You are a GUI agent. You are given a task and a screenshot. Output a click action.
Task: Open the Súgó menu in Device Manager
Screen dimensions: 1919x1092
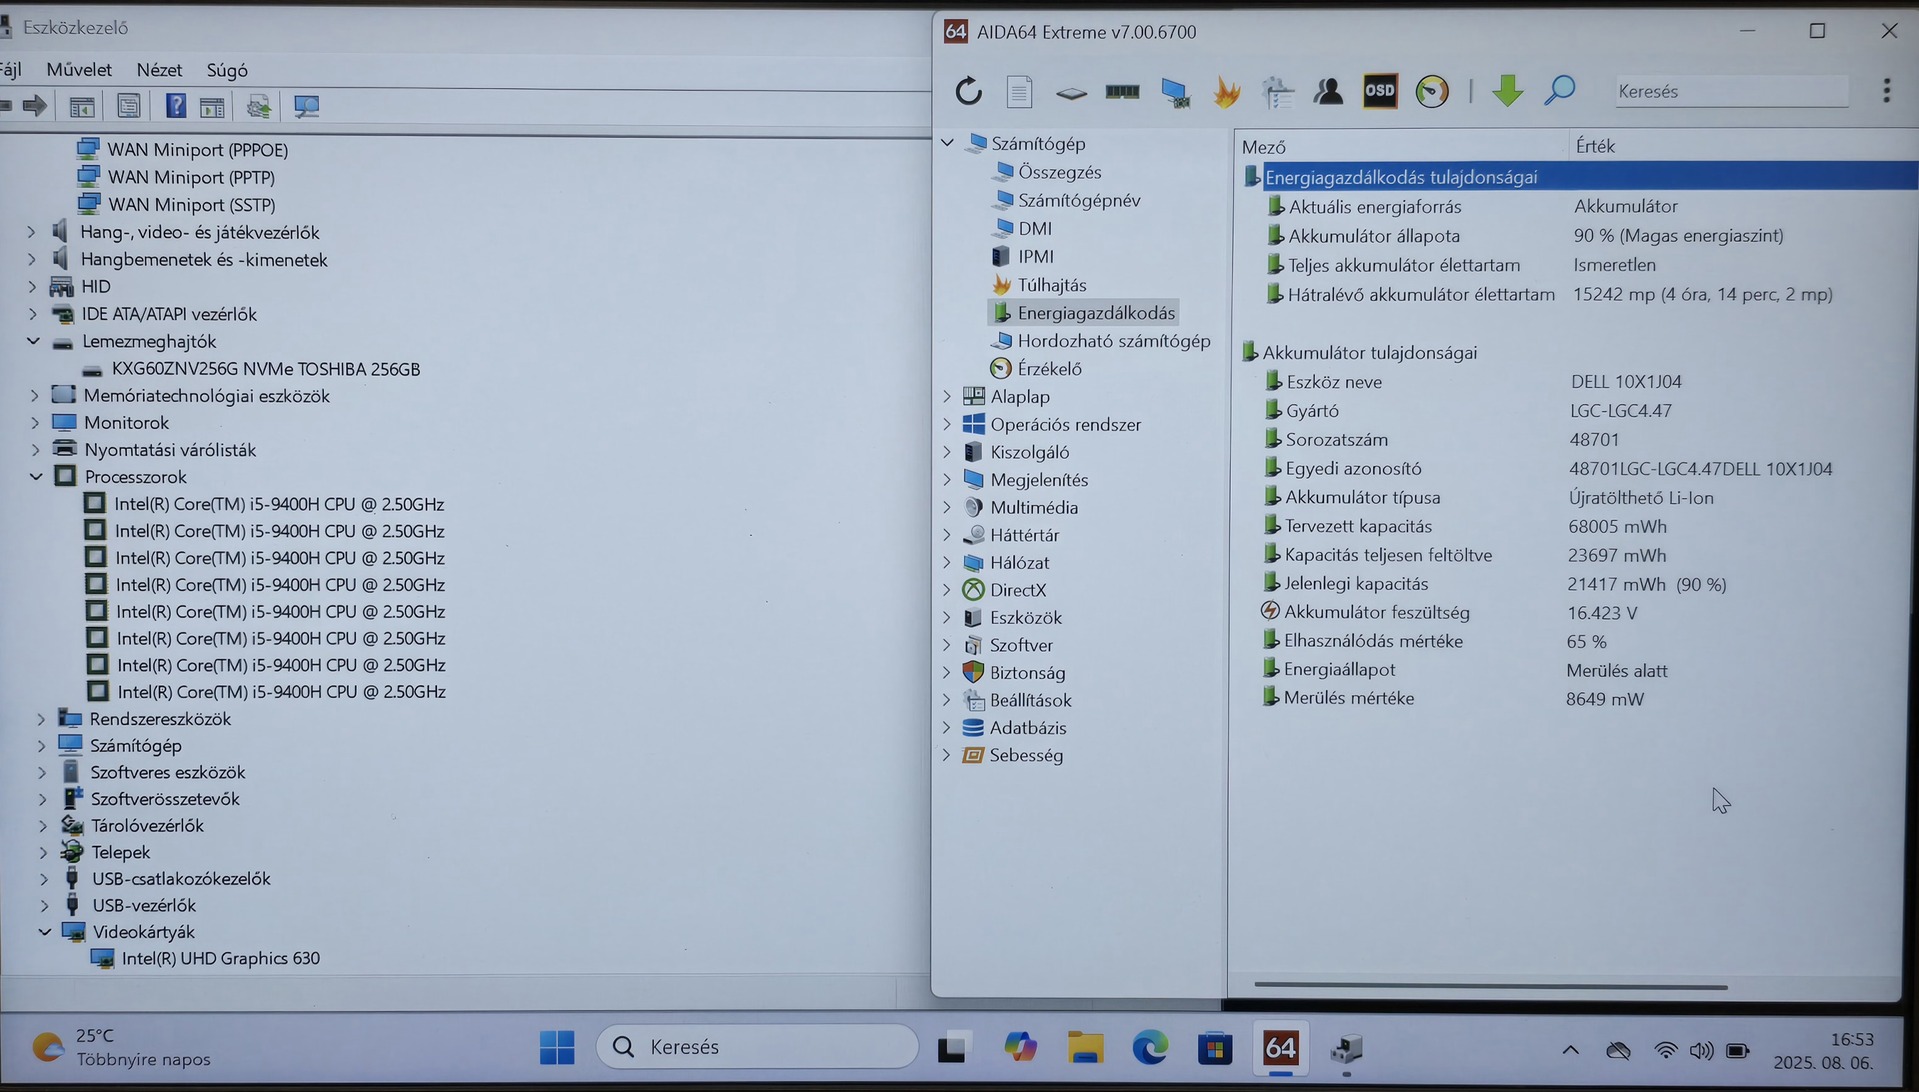pyautogui.click(x=227, y=70)
